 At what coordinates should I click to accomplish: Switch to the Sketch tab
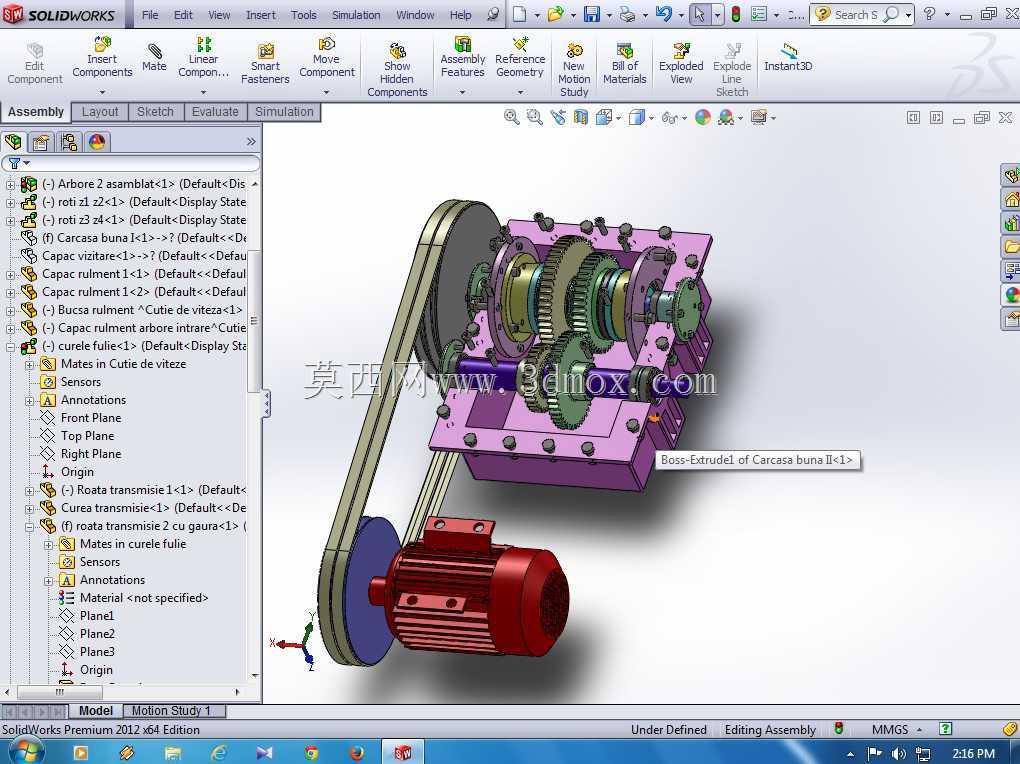tap(155, 112)
